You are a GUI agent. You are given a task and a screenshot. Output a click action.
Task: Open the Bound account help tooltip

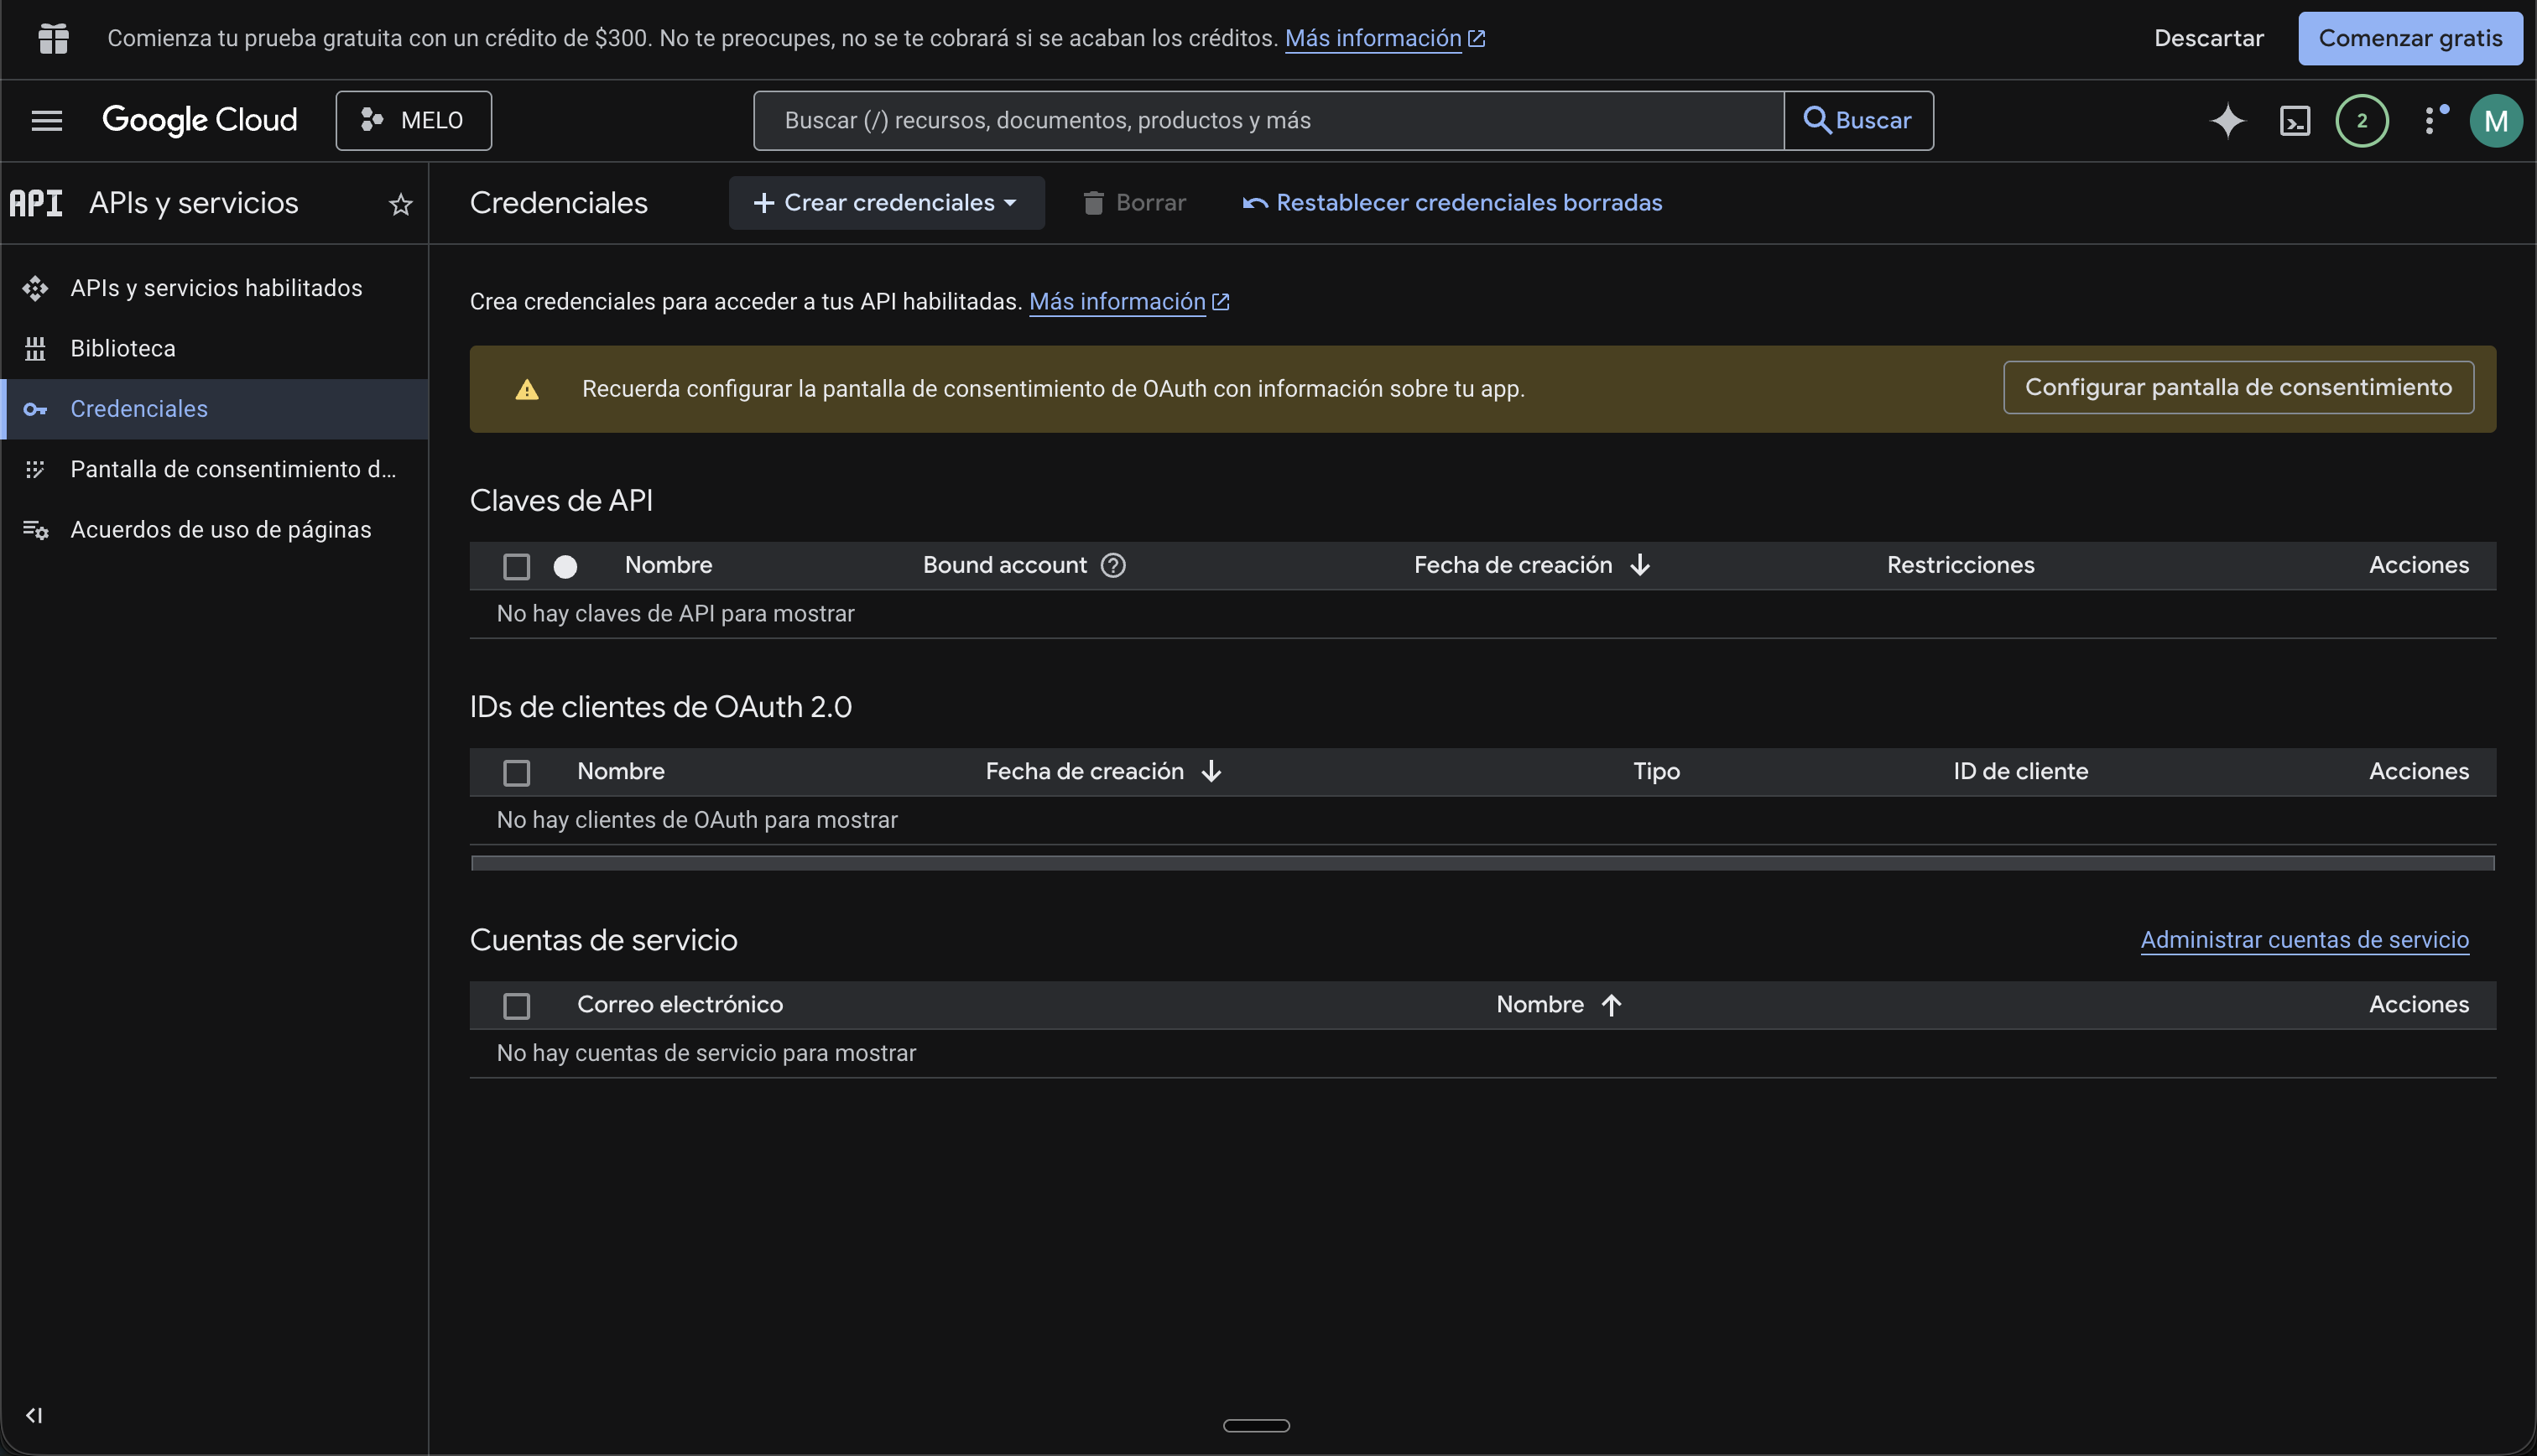[1113, 565]
